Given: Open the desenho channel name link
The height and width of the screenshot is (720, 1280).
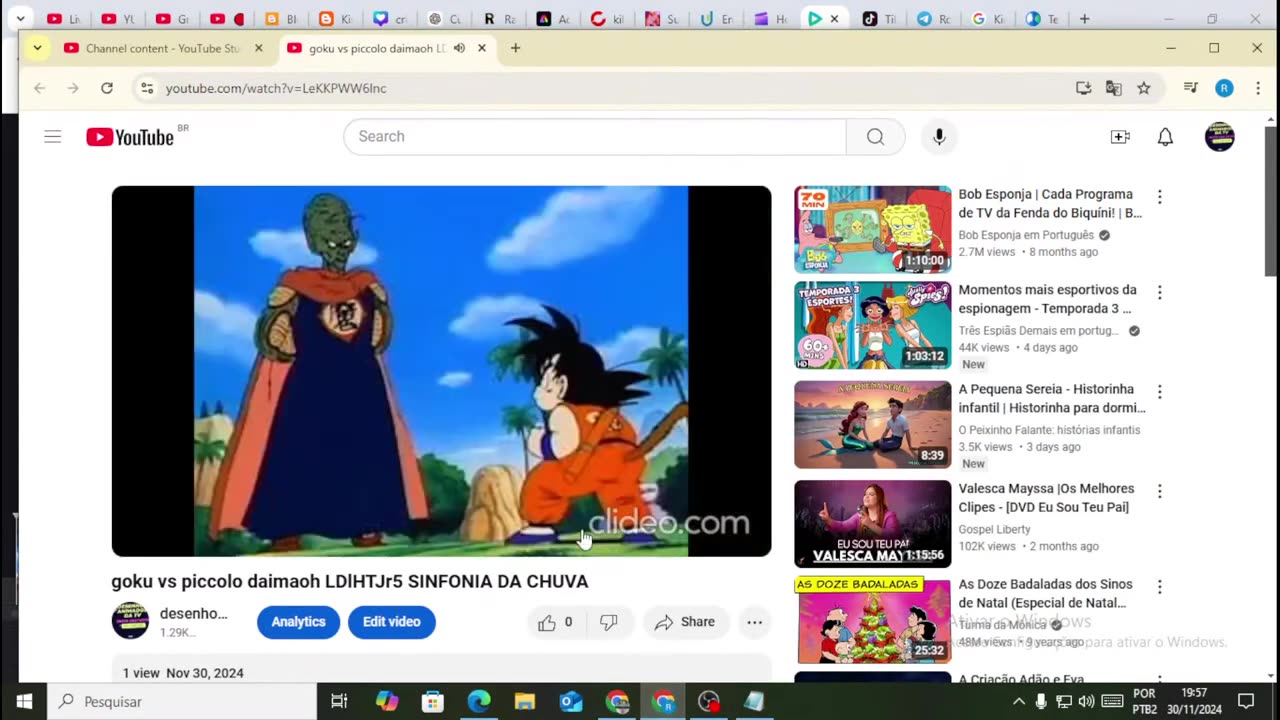Looking at the screenshot, I should point(194,613).
